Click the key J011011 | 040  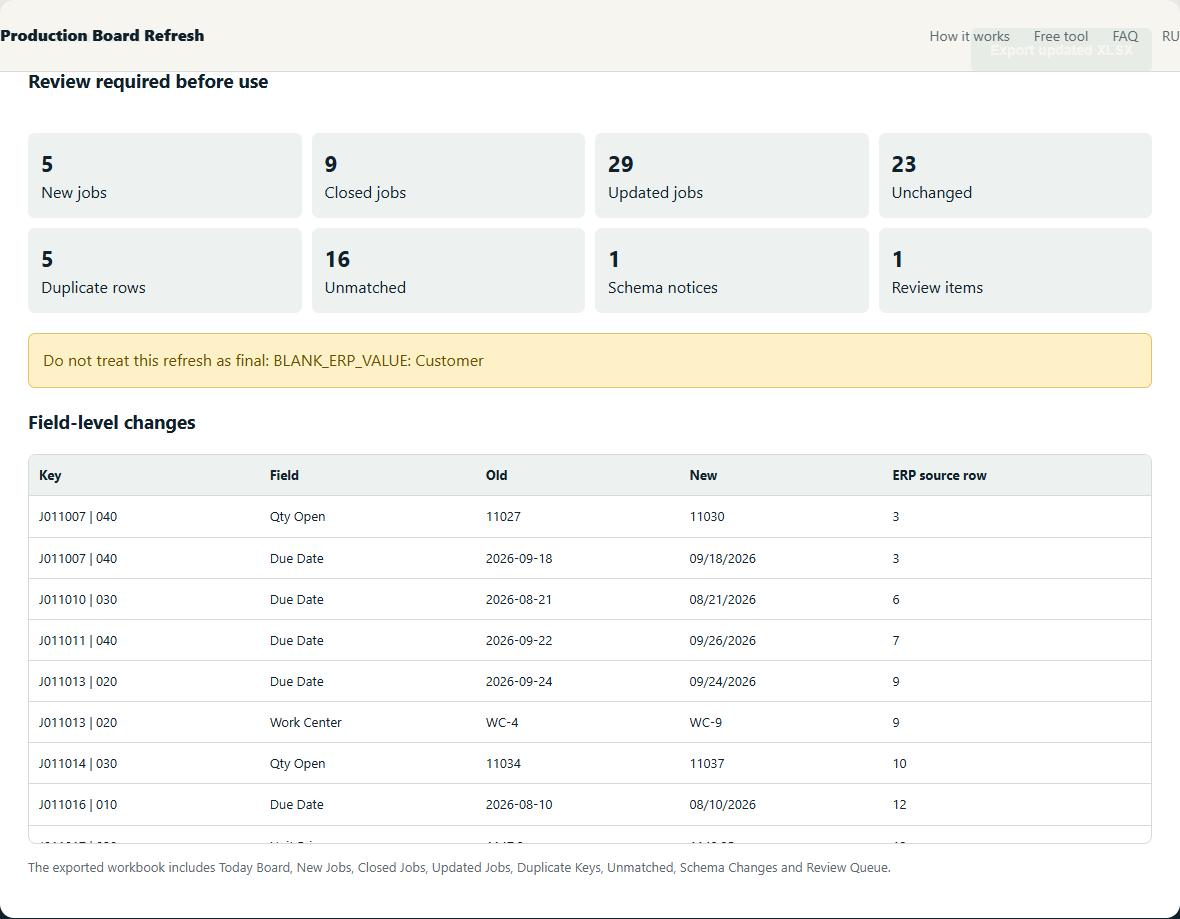coord(78,641)
